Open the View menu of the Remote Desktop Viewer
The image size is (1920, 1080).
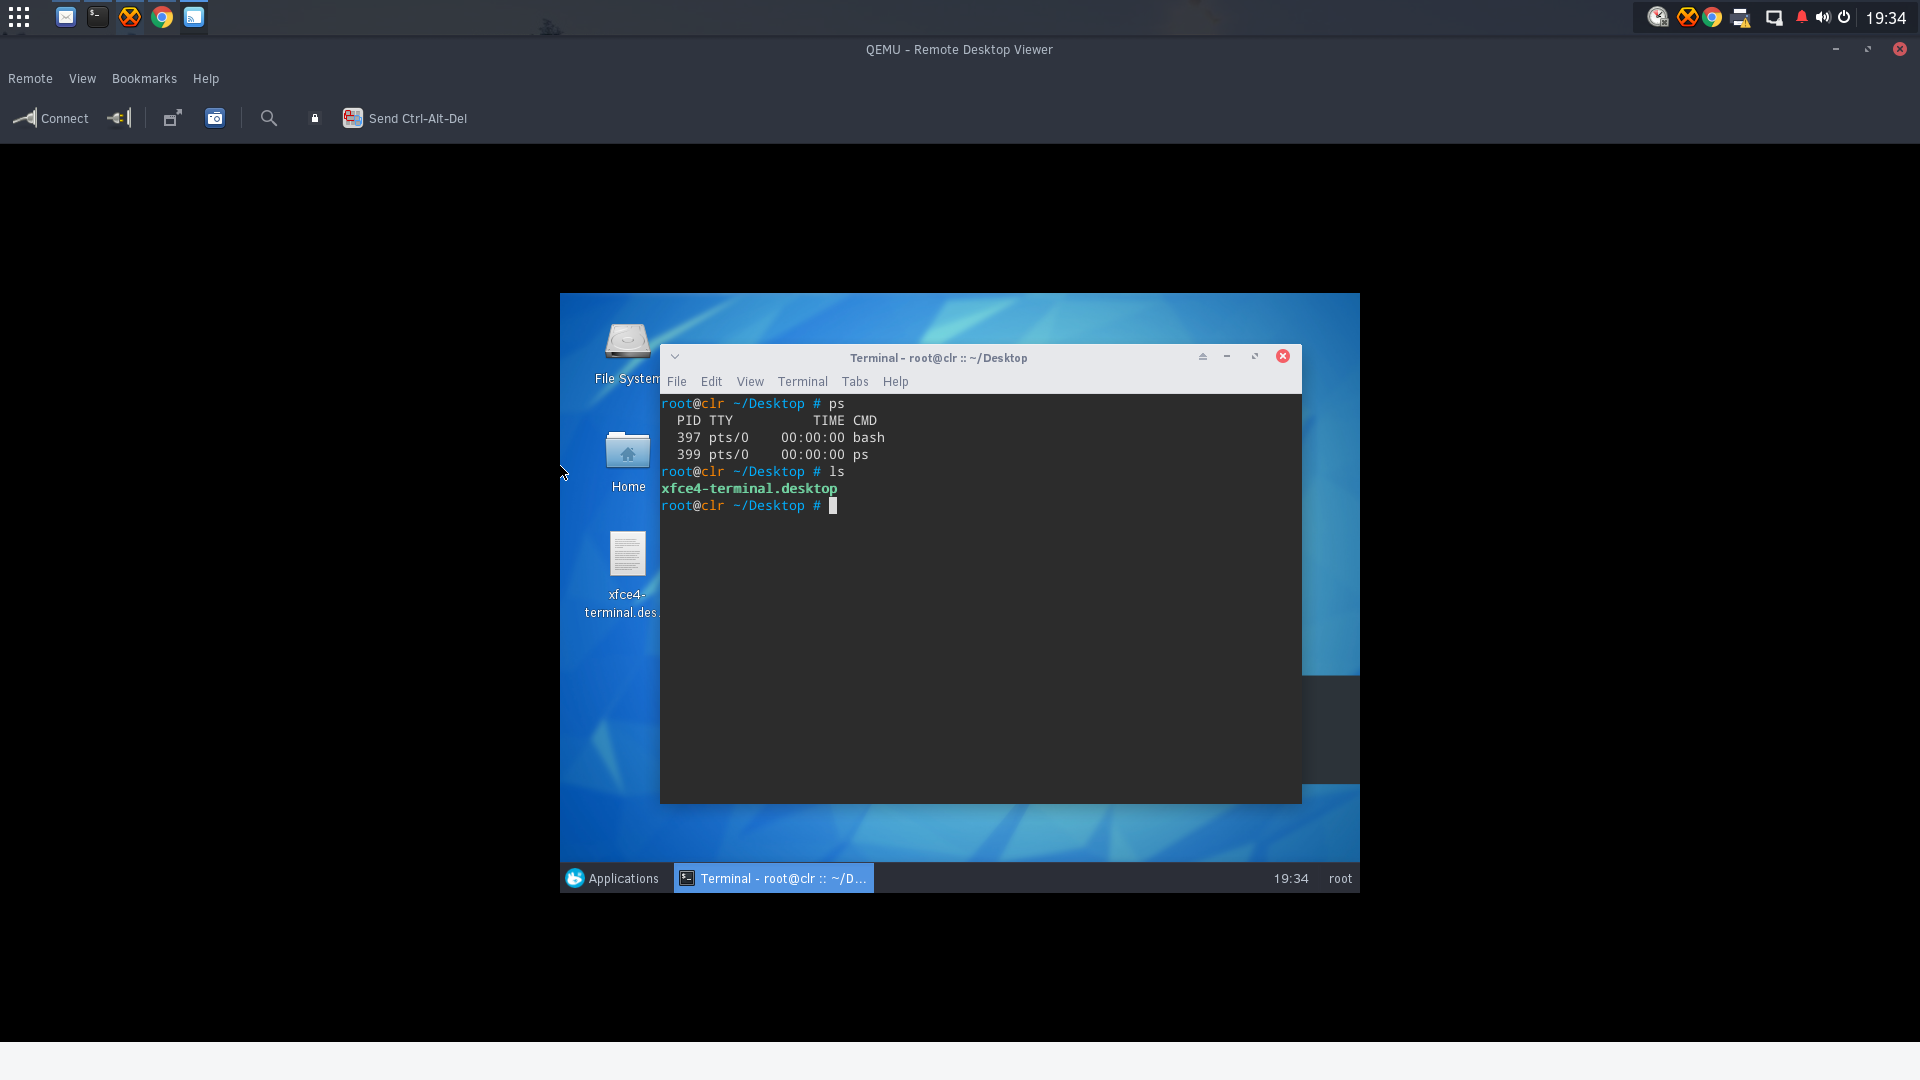(82, 79)
